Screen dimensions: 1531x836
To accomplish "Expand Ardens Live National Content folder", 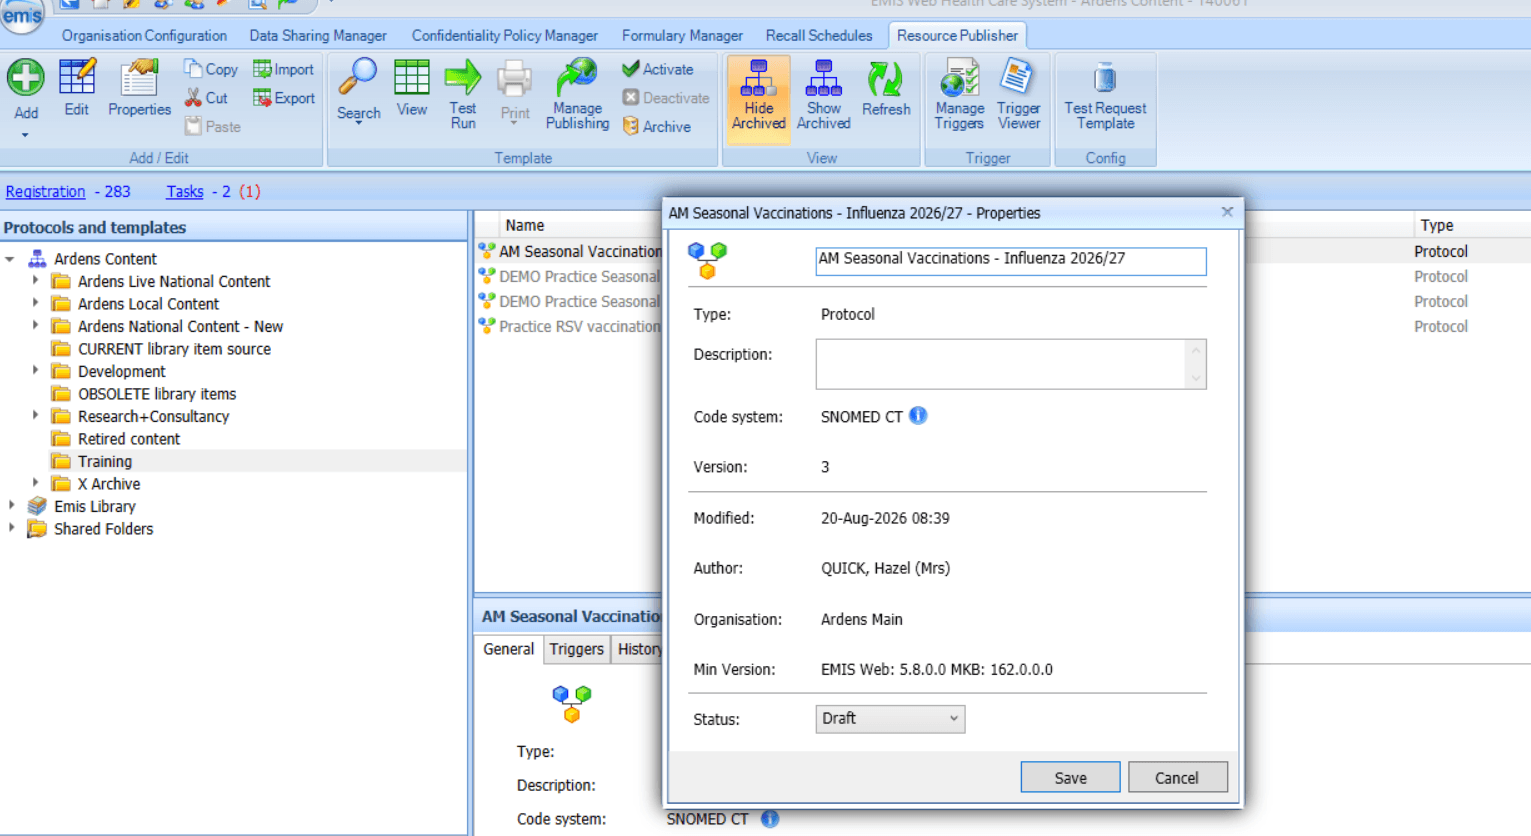I will (x=35, y=281).
